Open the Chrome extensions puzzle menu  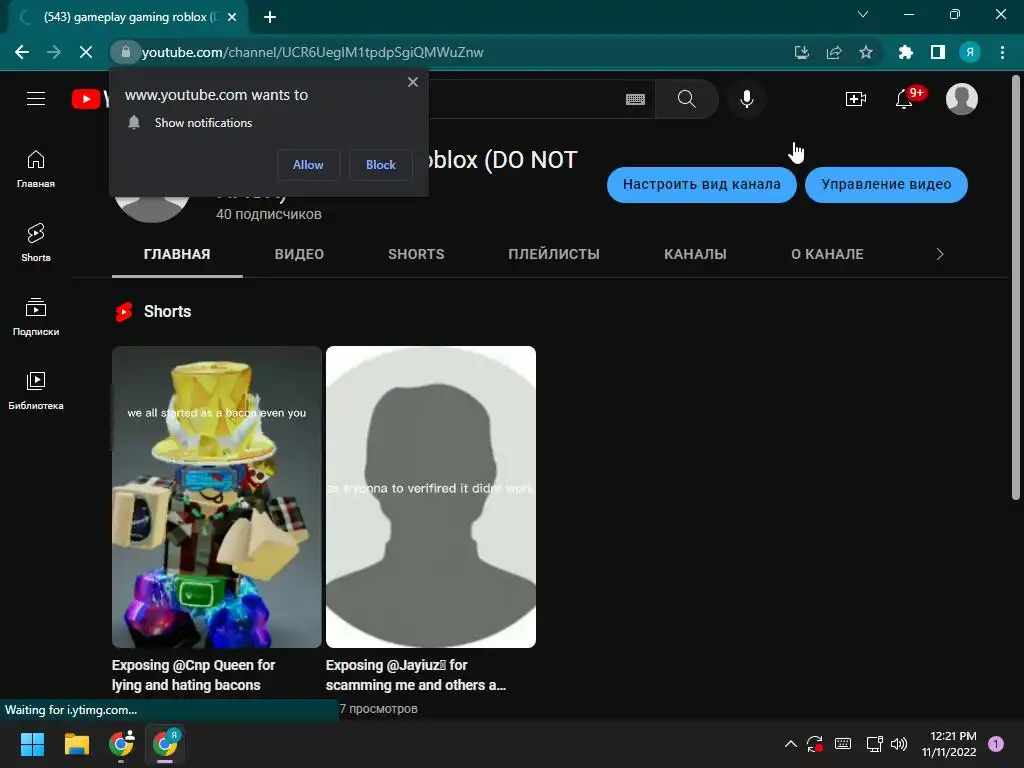pyautogui.click(x=905, y=52)
